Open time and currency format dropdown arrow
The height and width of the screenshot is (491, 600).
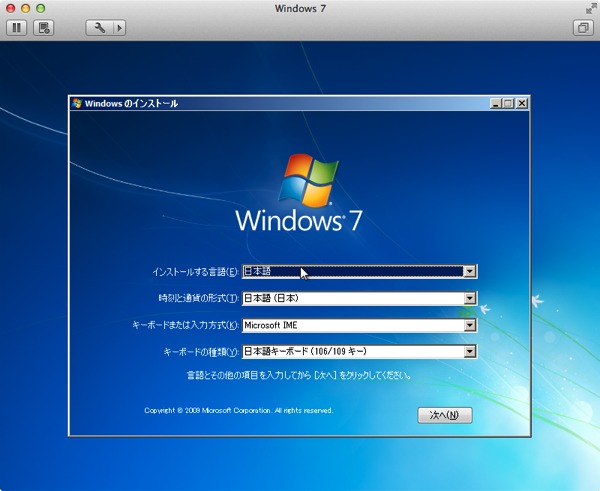pos(470,299)
